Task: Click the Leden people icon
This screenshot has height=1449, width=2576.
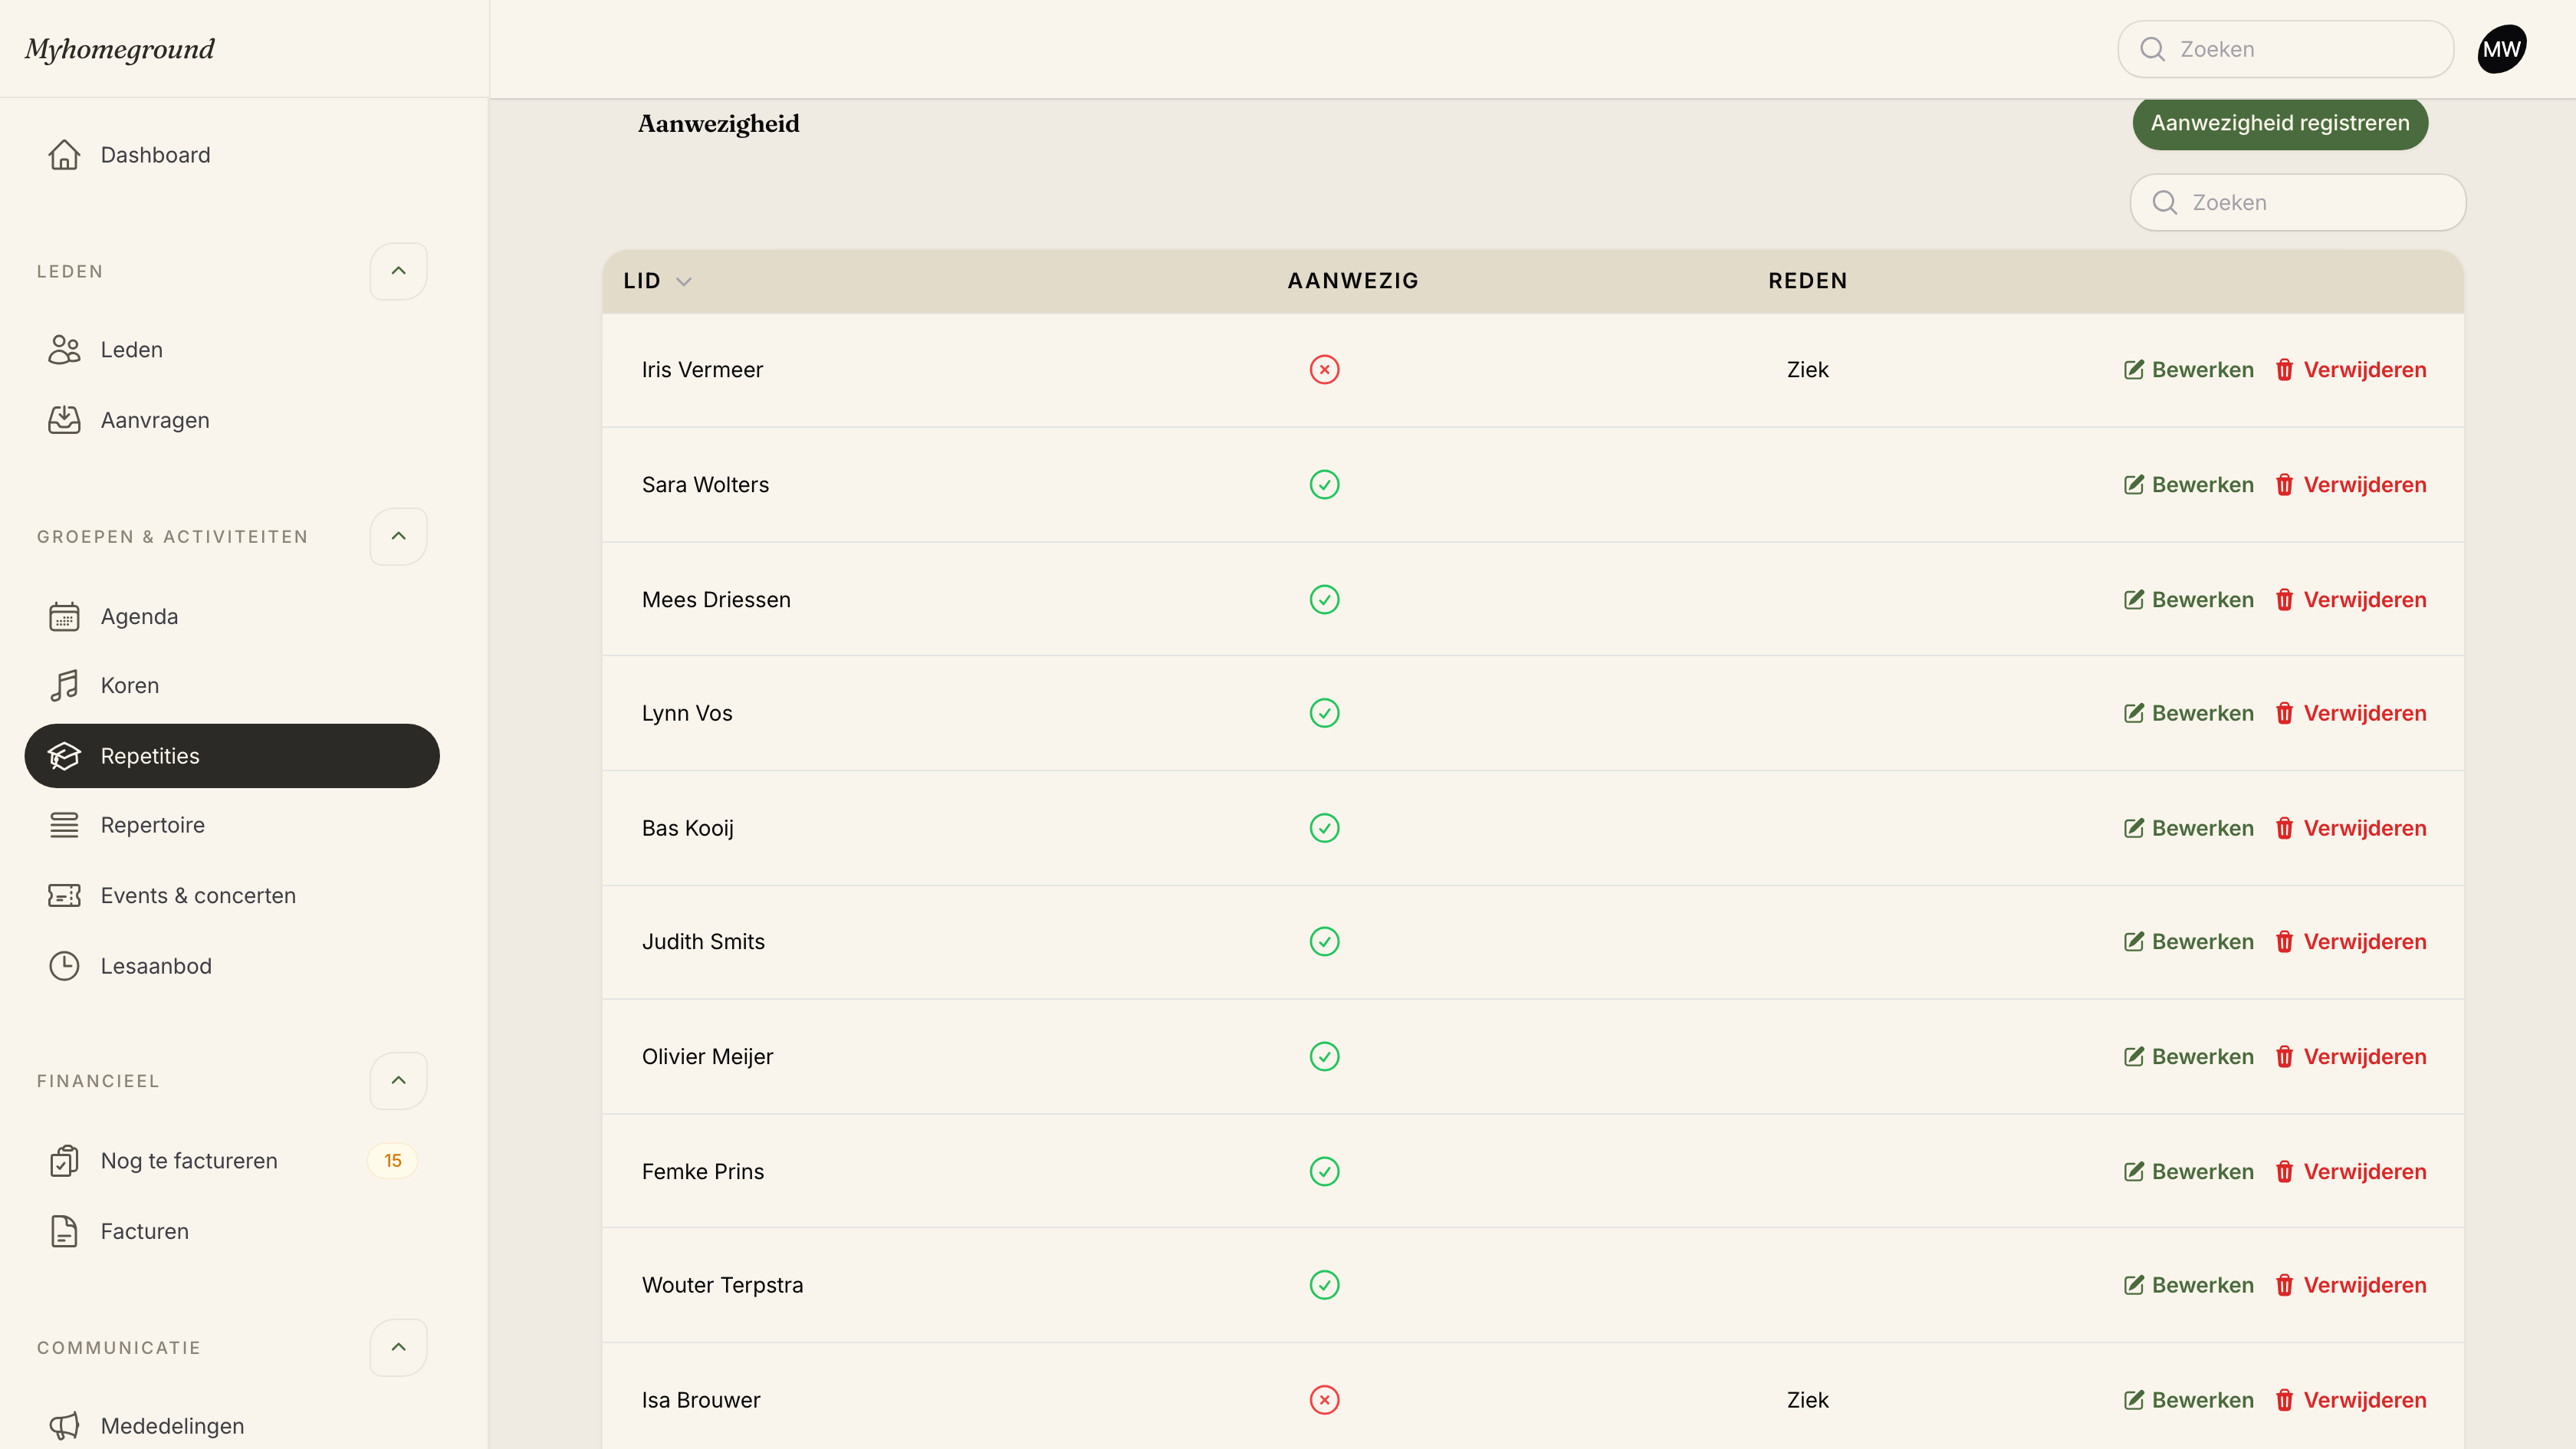Action: click(64, 350)
